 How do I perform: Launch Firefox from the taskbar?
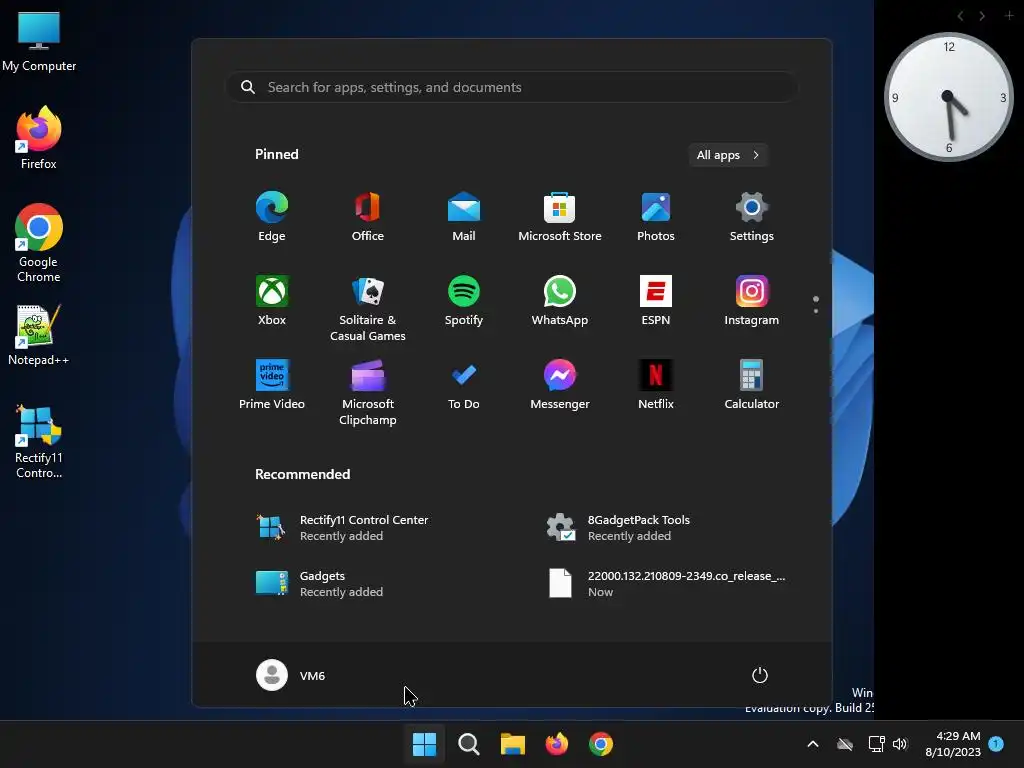556,744
